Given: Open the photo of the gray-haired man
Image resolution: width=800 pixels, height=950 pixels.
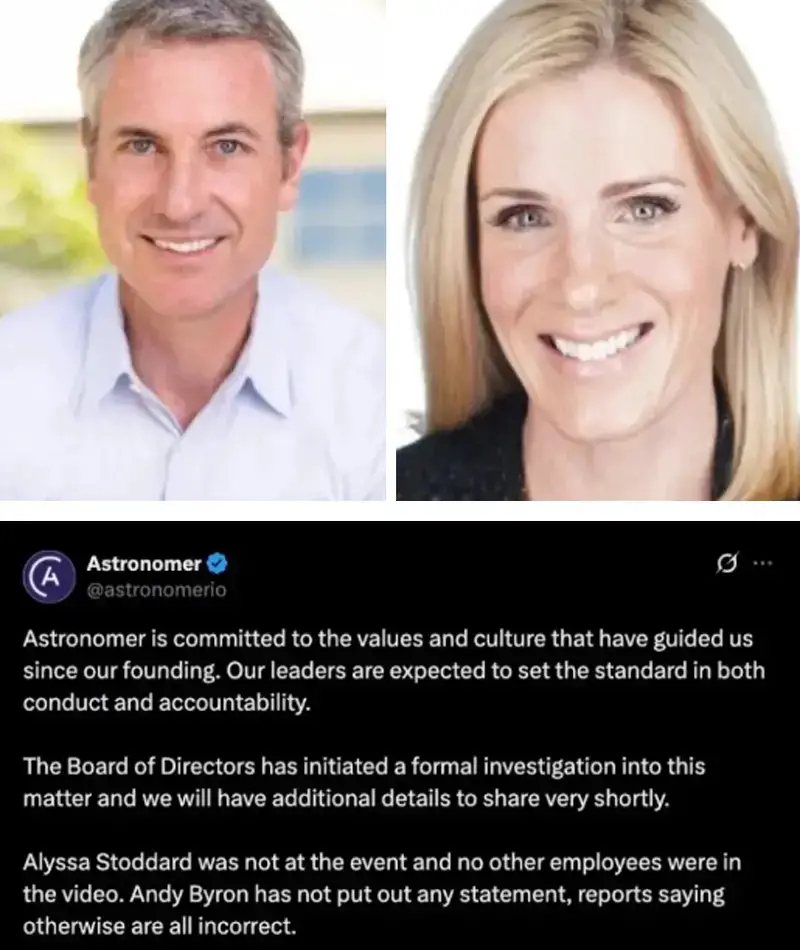Looking at the screenshot, I should 193,250.
